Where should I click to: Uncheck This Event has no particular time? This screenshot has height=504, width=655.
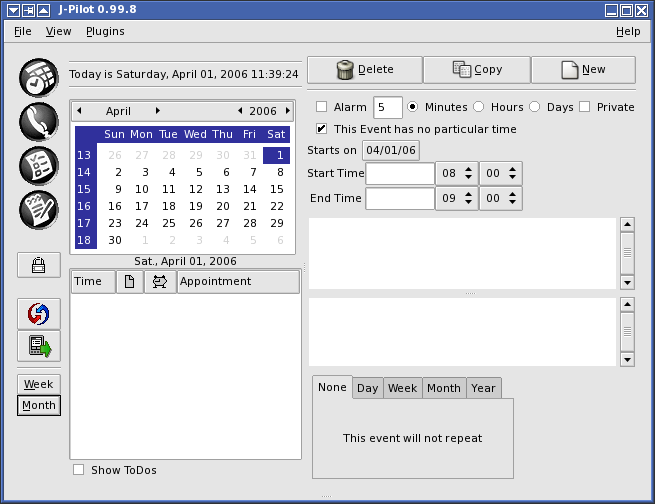[x=322, y=129]
